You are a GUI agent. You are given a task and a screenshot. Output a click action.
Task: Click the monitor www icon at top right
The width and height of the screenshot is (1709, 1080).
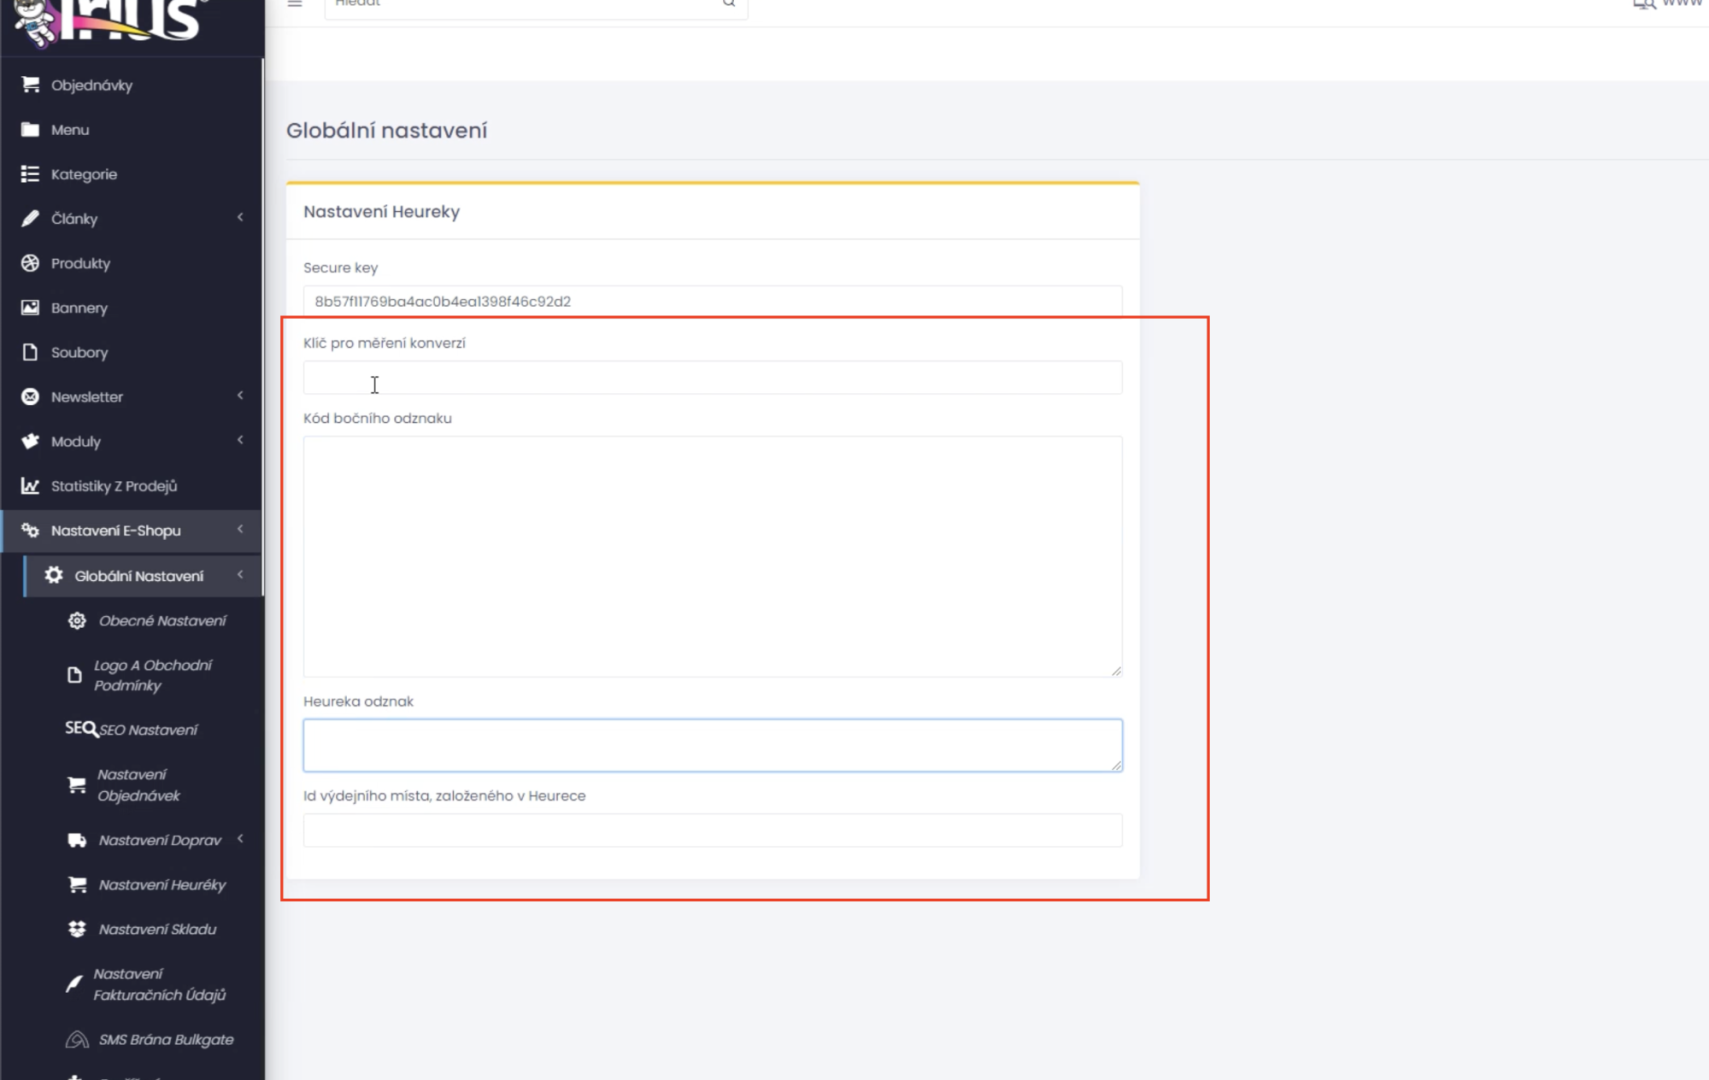(1644, 3)
